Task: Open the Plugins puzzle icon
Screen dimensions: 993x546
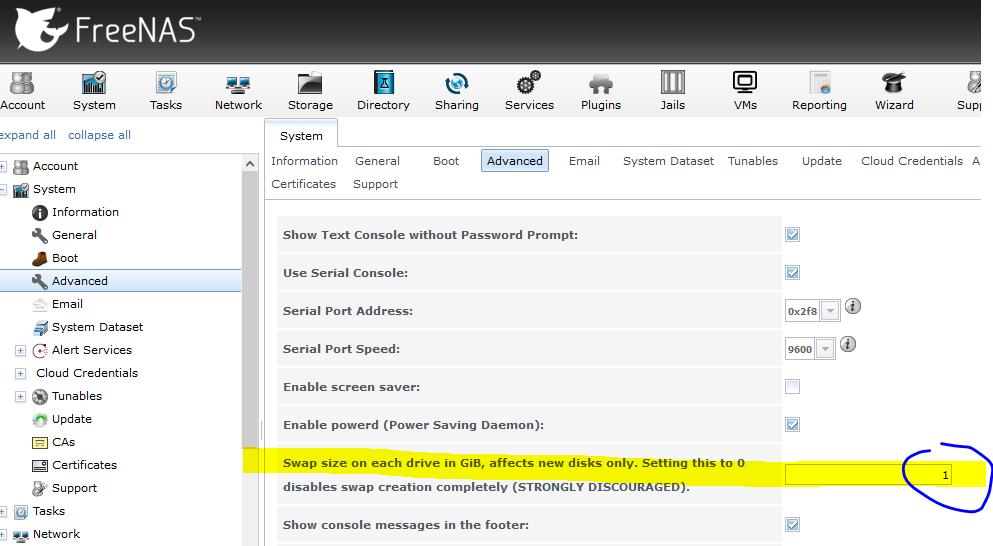Action: click(x=601, y=84)
